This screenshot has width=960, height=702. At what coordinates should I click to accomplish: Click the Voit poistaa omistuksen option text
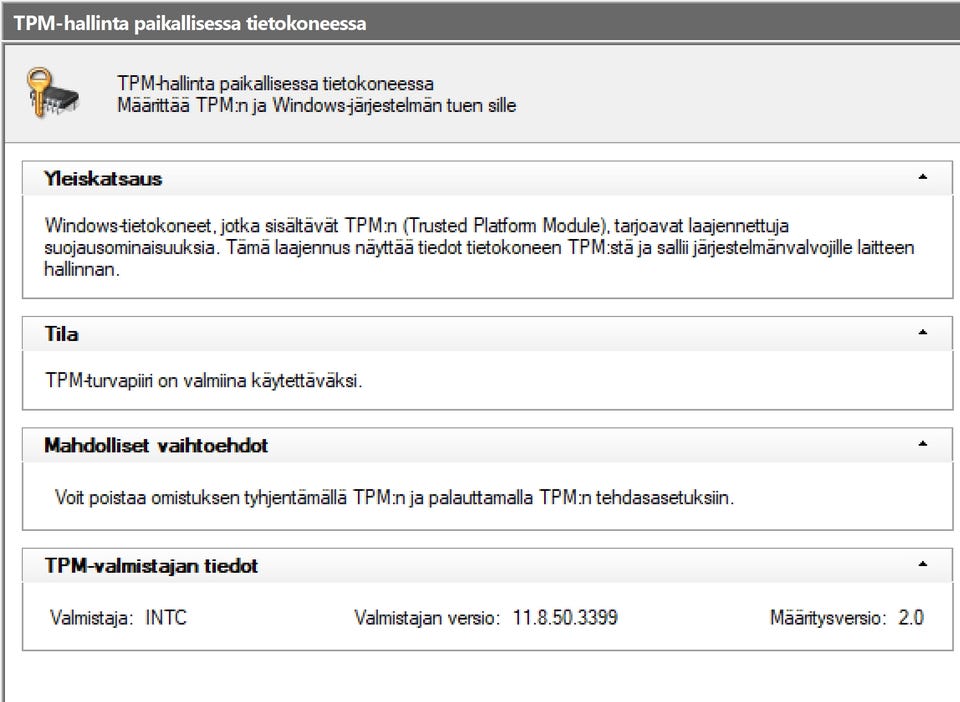click(394, 497)
